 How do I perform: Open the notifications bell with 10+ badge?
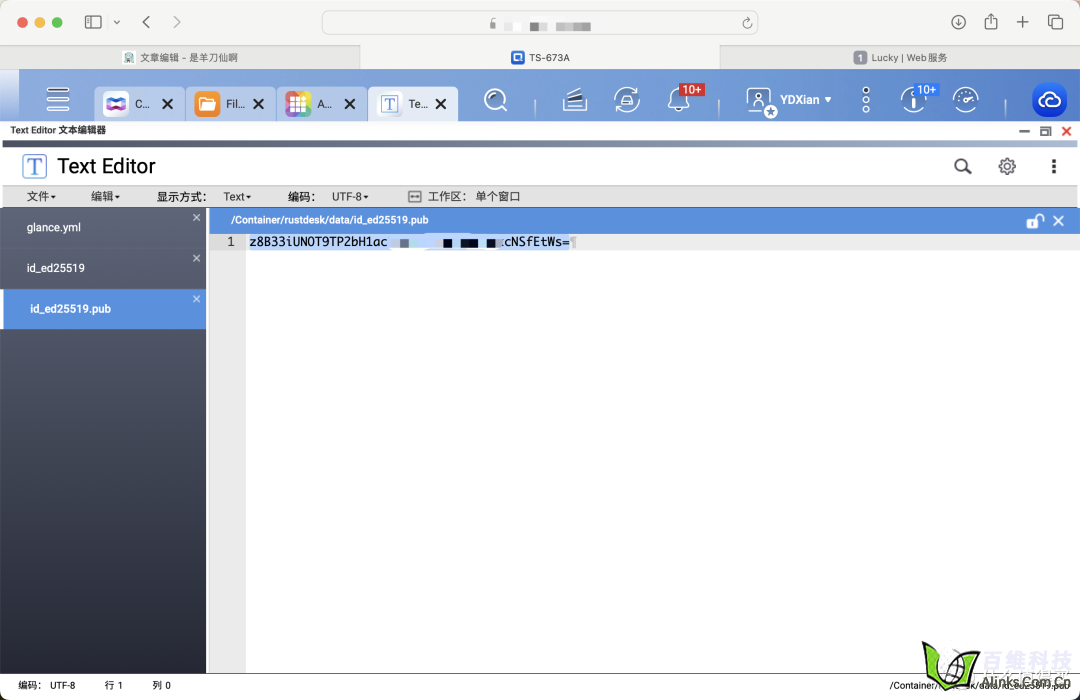pyautogui.click(x=679, y=100)
